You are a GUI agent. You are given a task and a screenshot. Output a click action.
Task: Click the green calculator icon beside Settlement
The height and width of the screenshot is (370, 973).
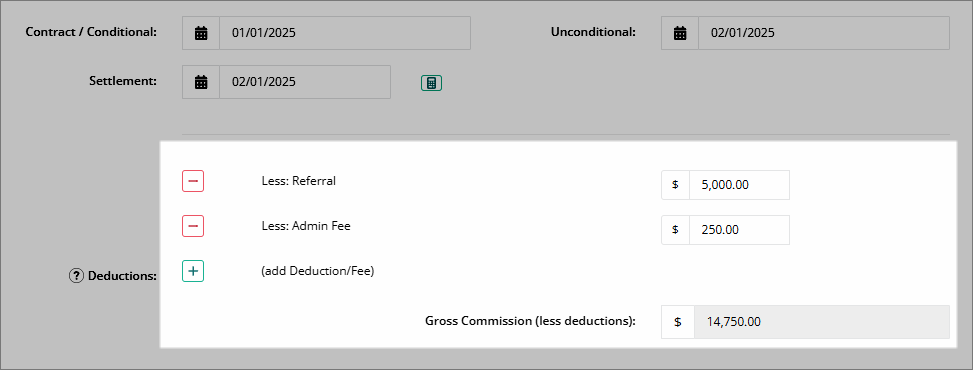tap(431, 83)
